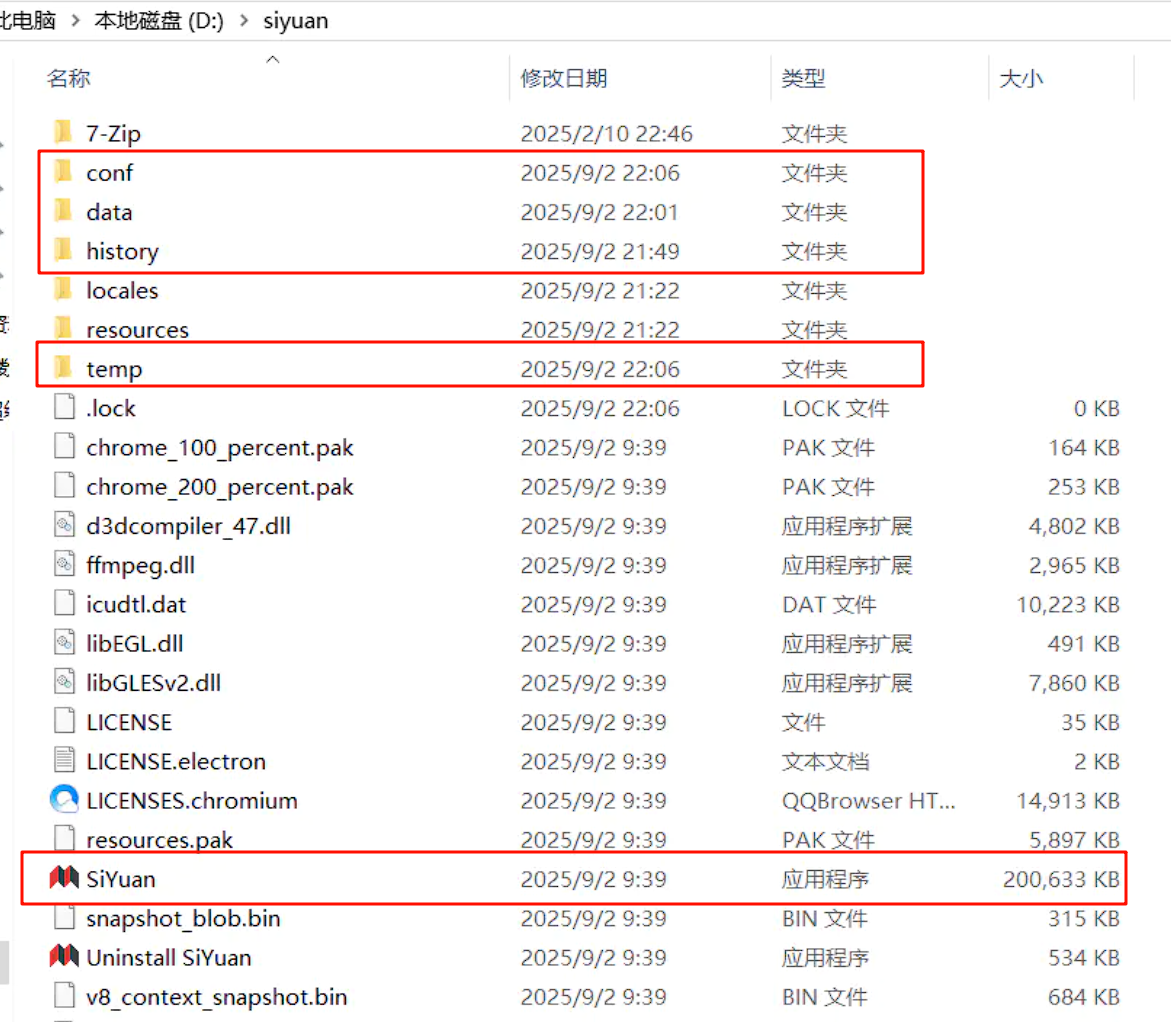
Task: Select the resources folder name
Action: (x=137, y=329)
